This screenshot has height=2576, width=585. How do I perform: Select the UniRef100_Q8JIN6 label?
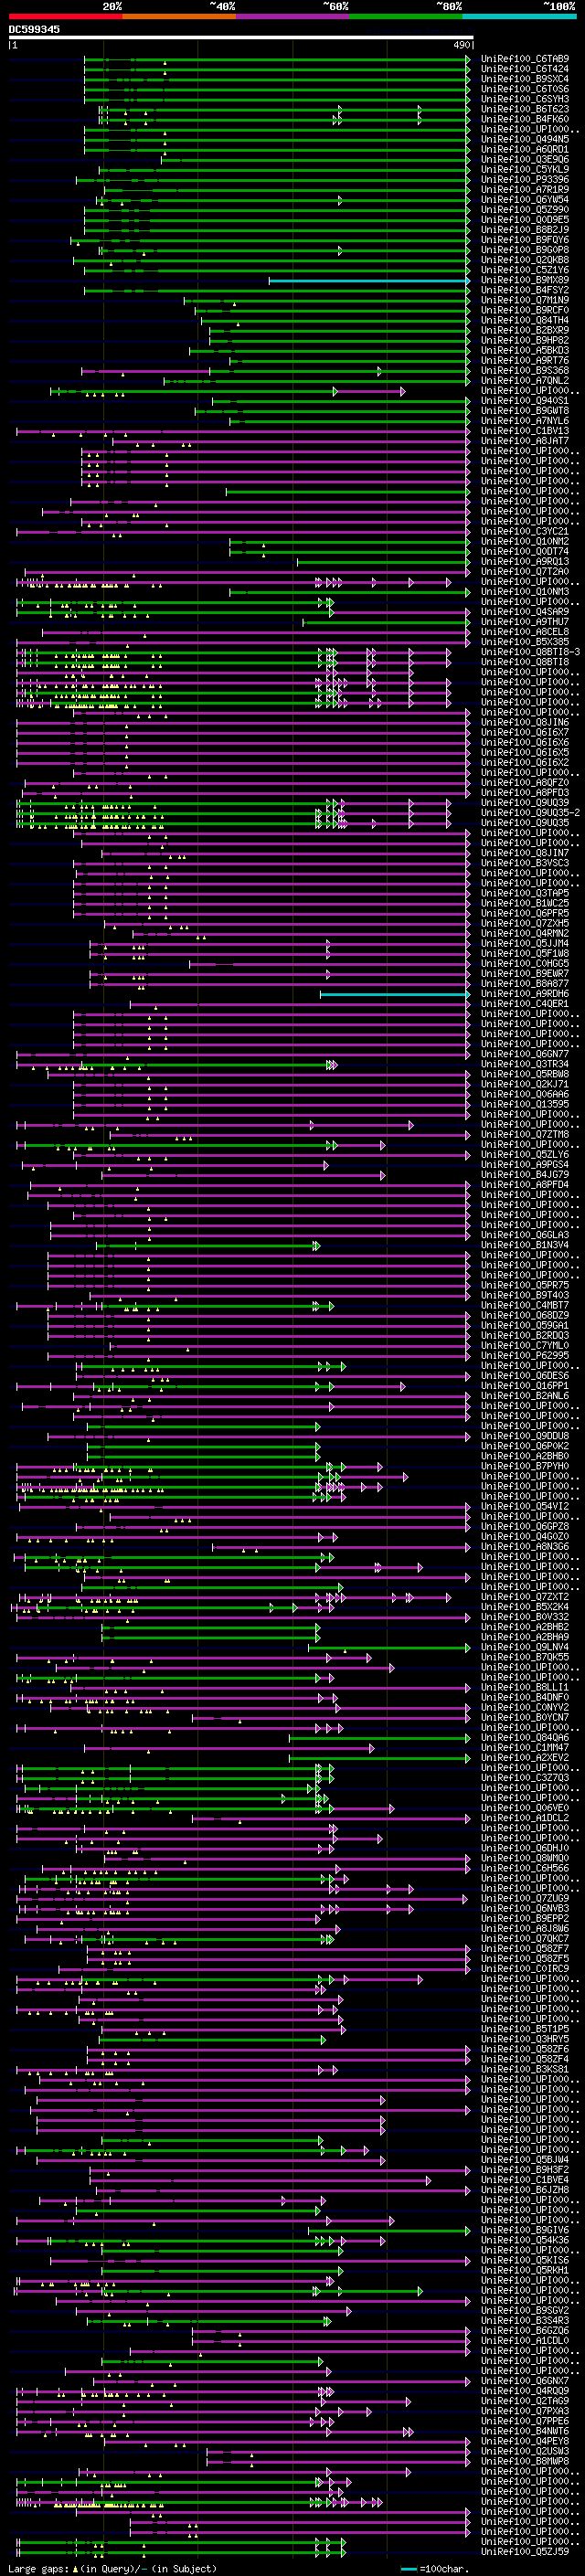tap(525, 723)
